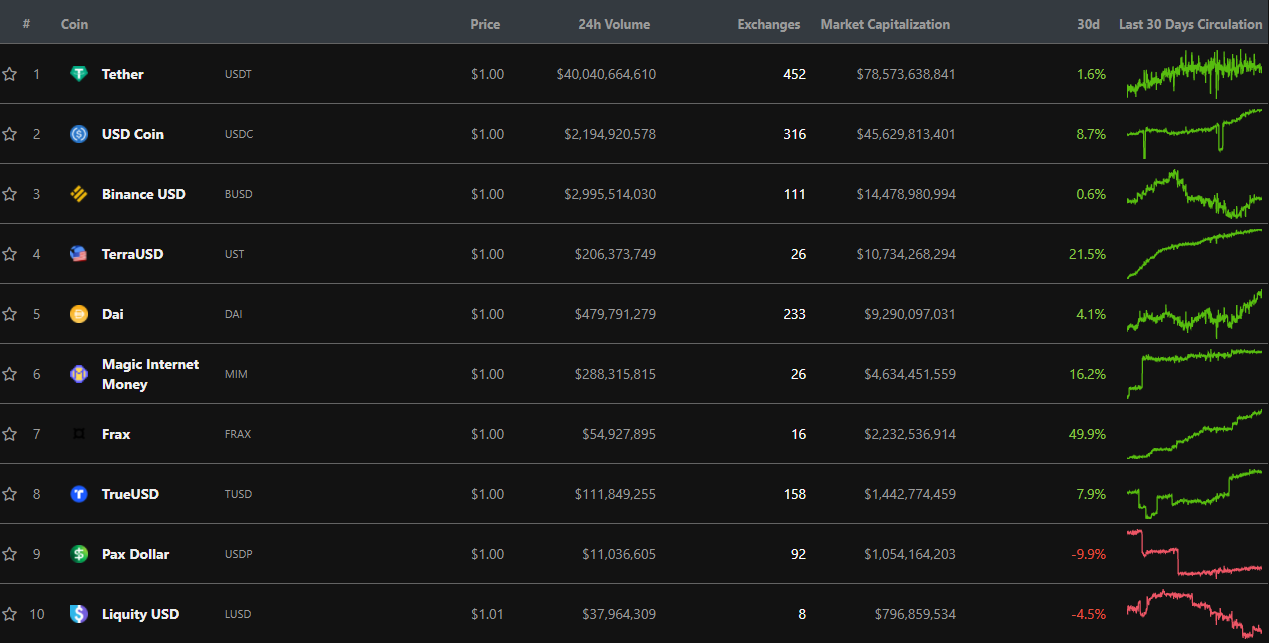Open the Pax Dollar coin name link
The height and width of the screenshot is (643, 1269).
click(x=135, y=554)
